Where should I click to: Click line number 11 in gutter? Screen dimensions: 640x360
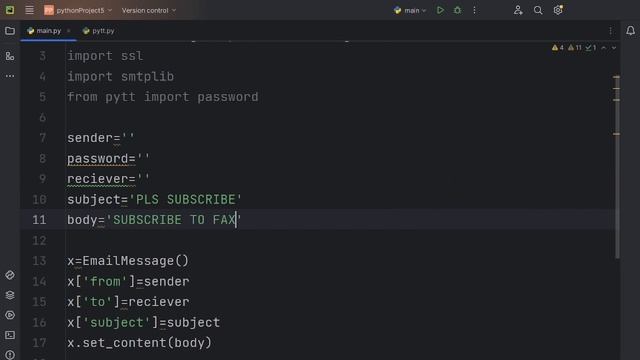tap(39, 220)
